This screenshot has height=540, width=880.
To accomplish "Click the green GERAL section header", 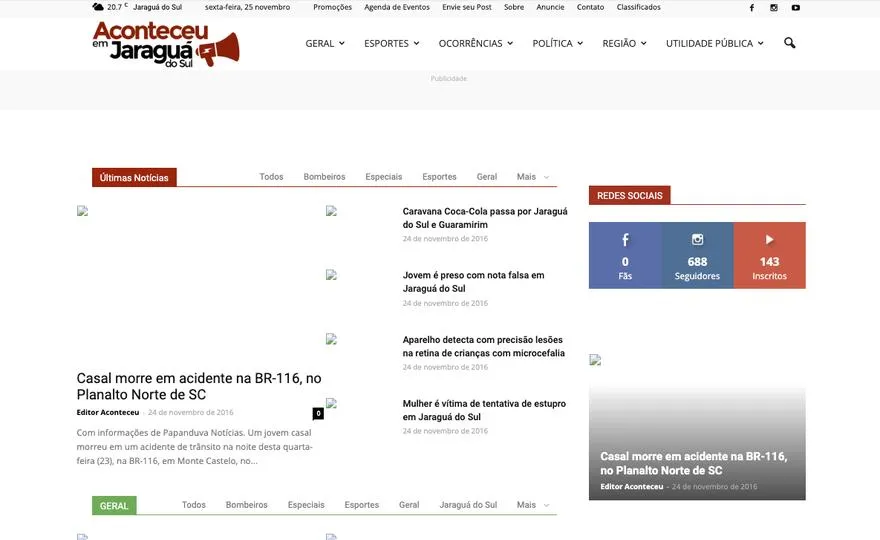I will tap(114, 506).
